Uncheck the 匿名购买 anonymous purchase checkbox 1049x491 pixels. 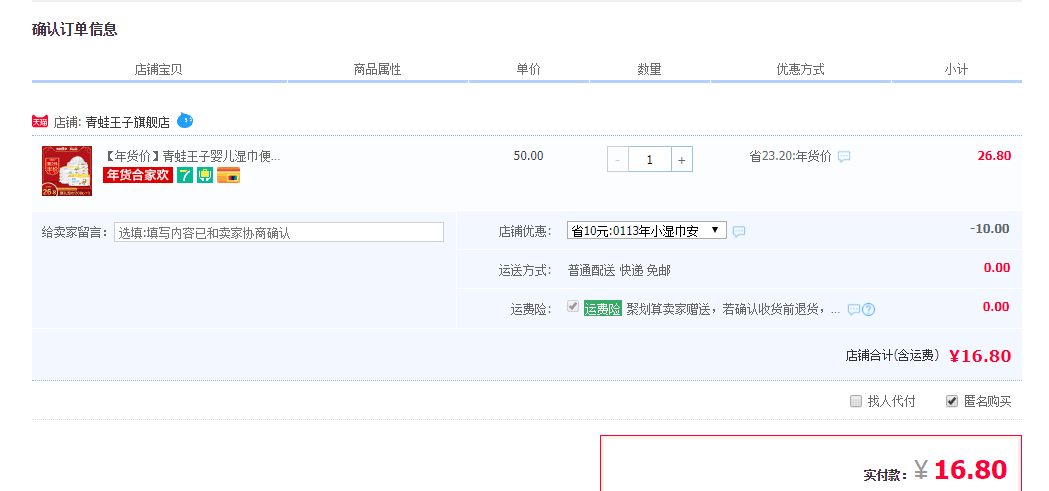(952, 401)
